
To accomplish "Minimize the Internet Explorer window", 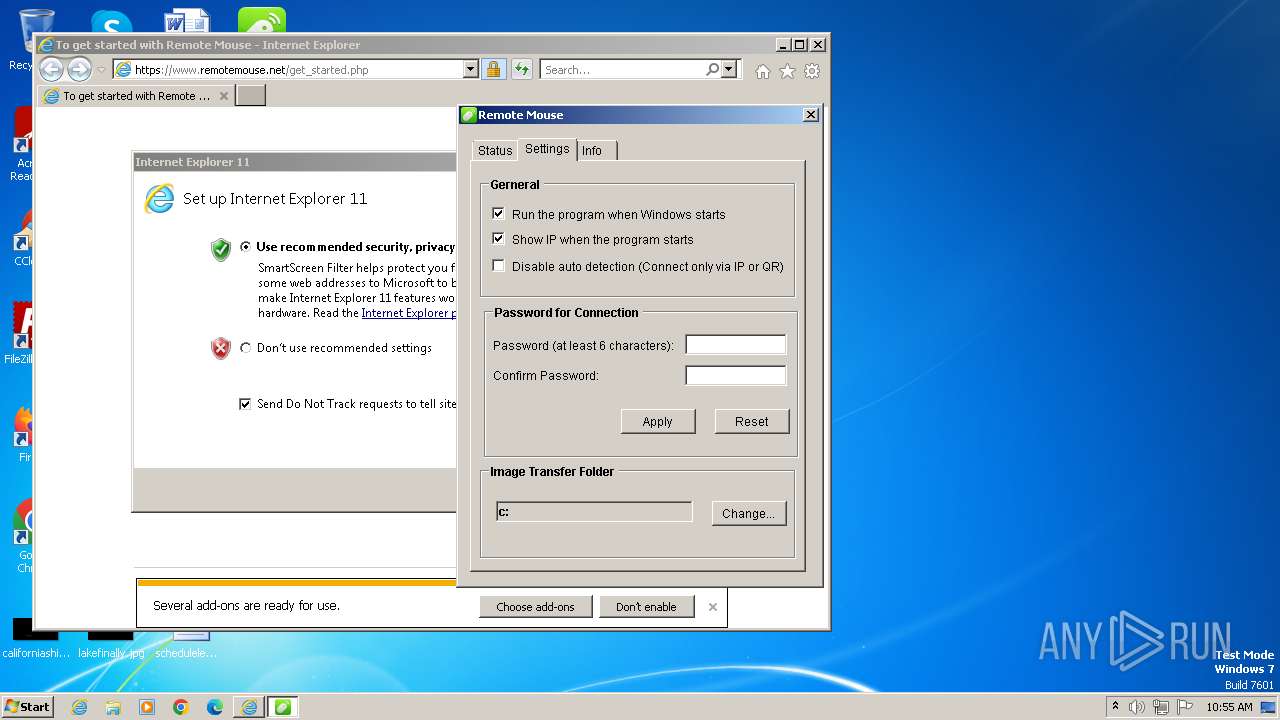I will (x=782, y=45).
